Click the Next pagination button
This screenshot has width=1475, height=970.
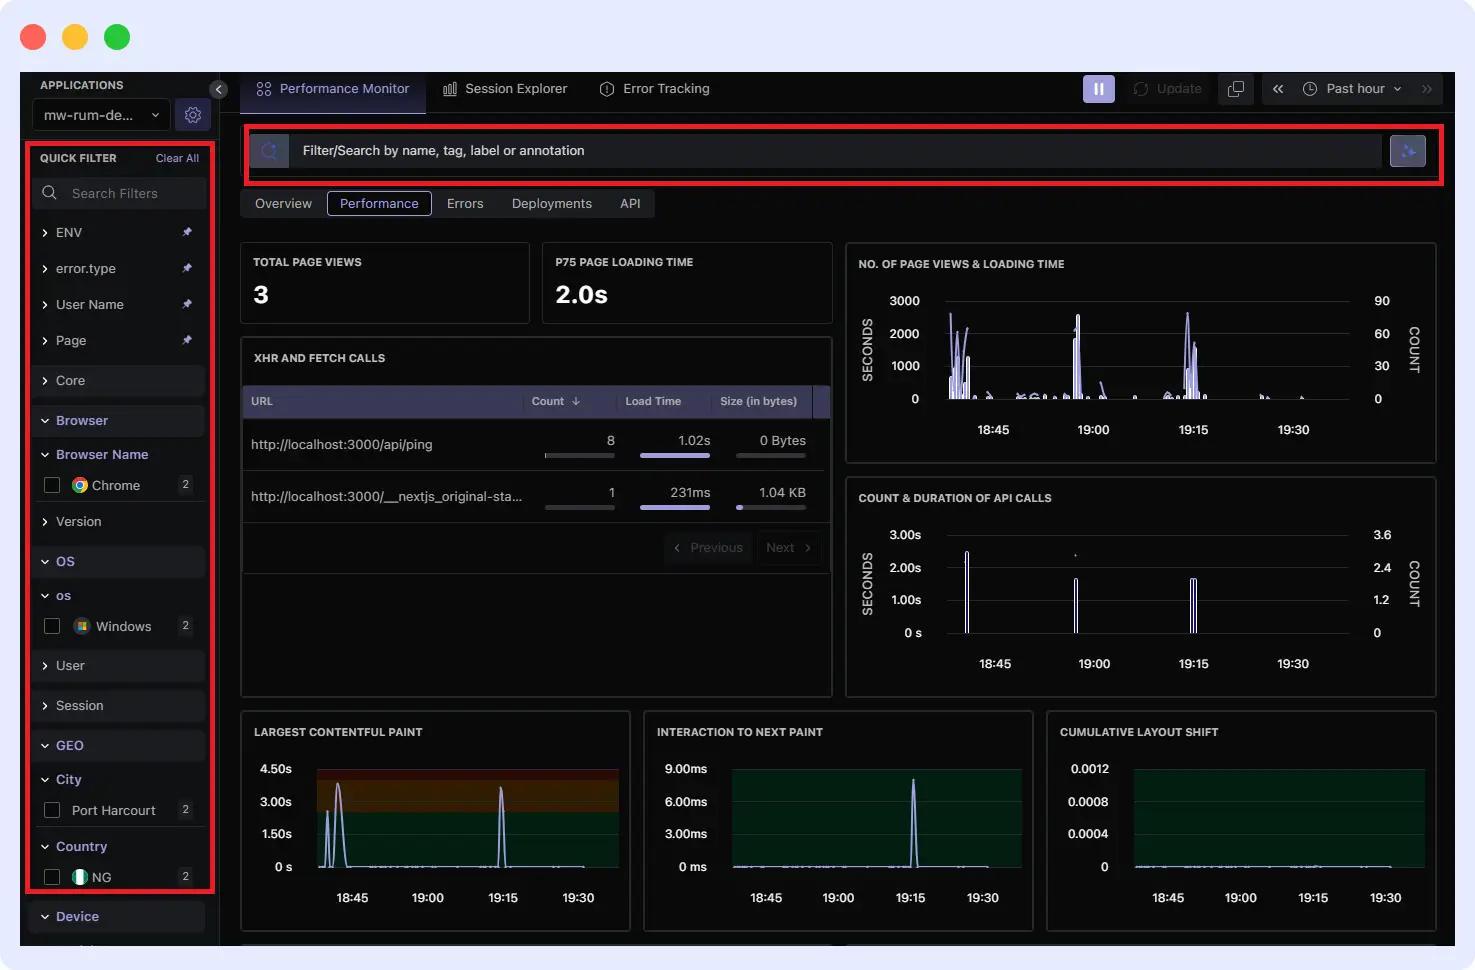click(787, 547)
